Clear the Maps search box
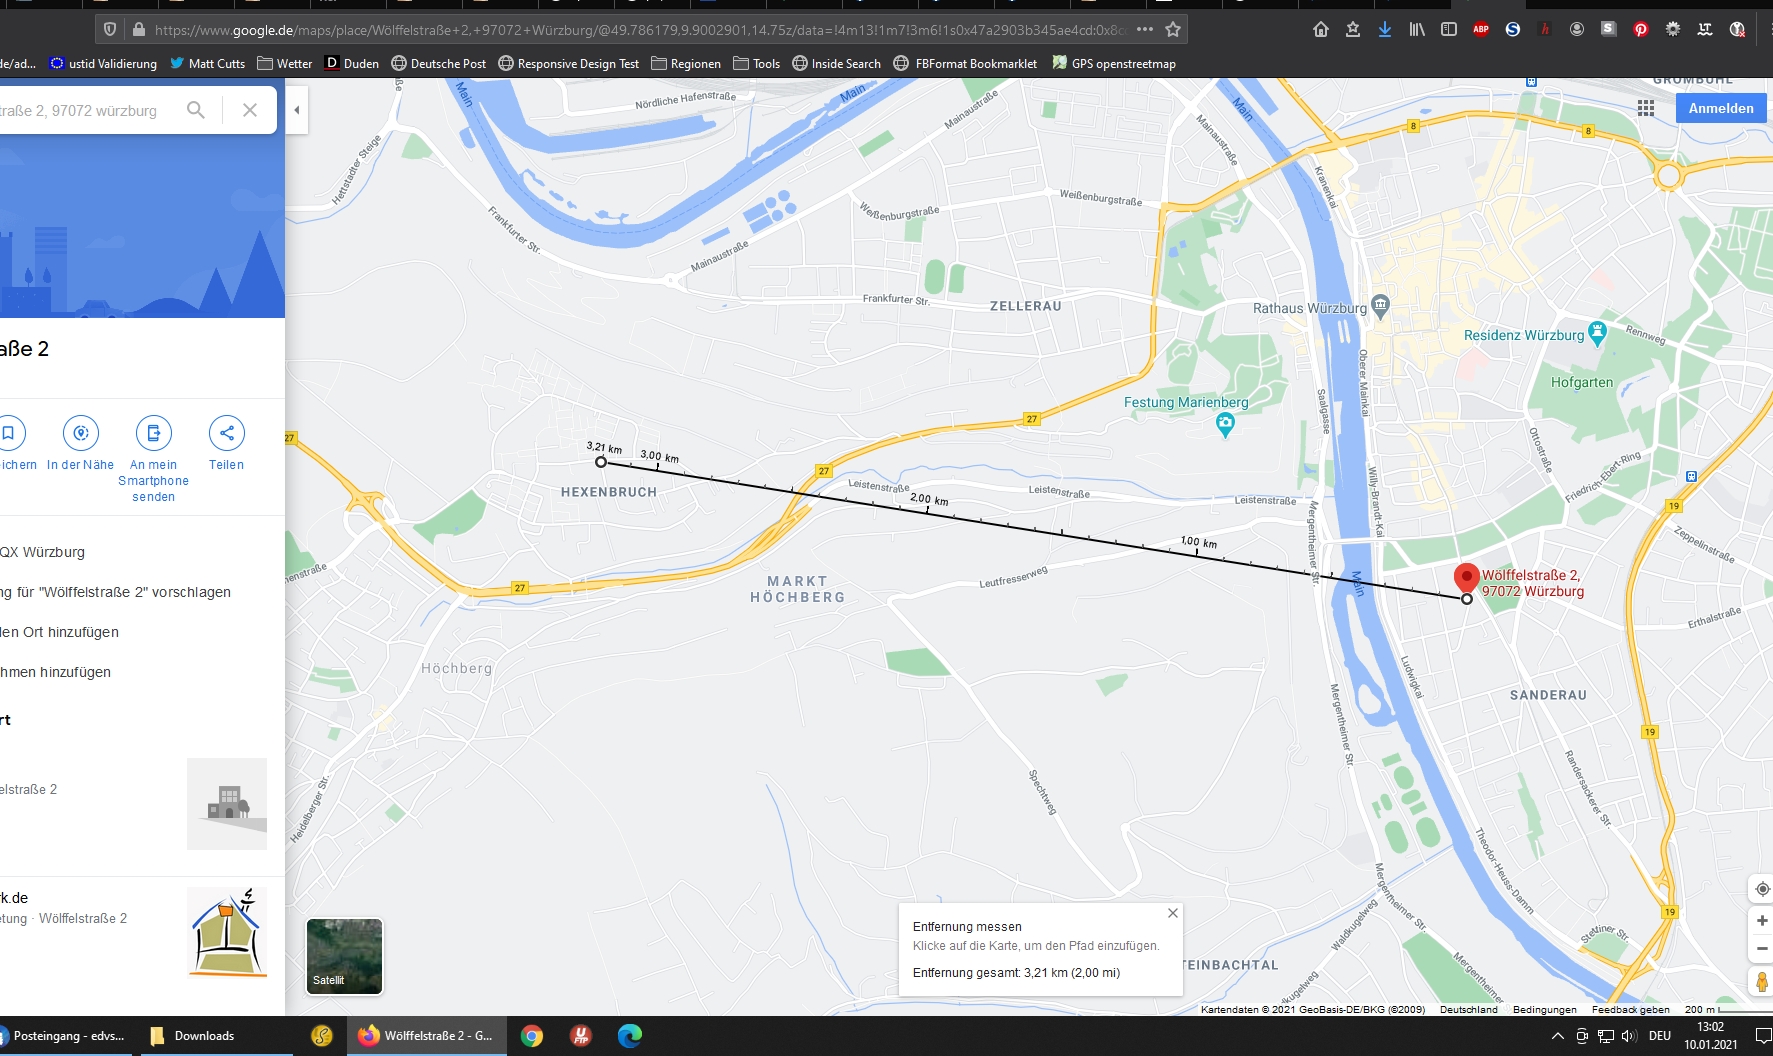 [x=250, y=110]
